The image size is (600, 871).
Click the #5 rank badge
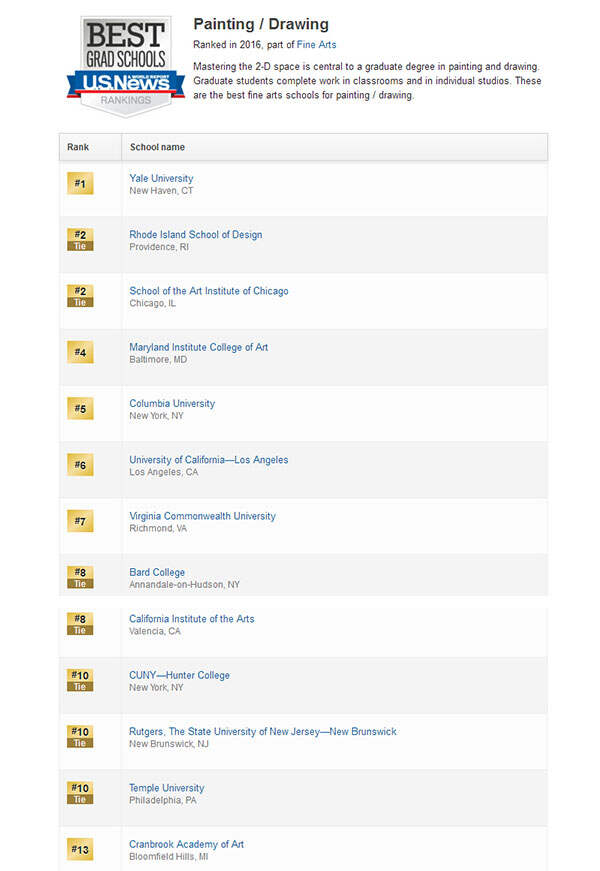(x=80, y=409)
